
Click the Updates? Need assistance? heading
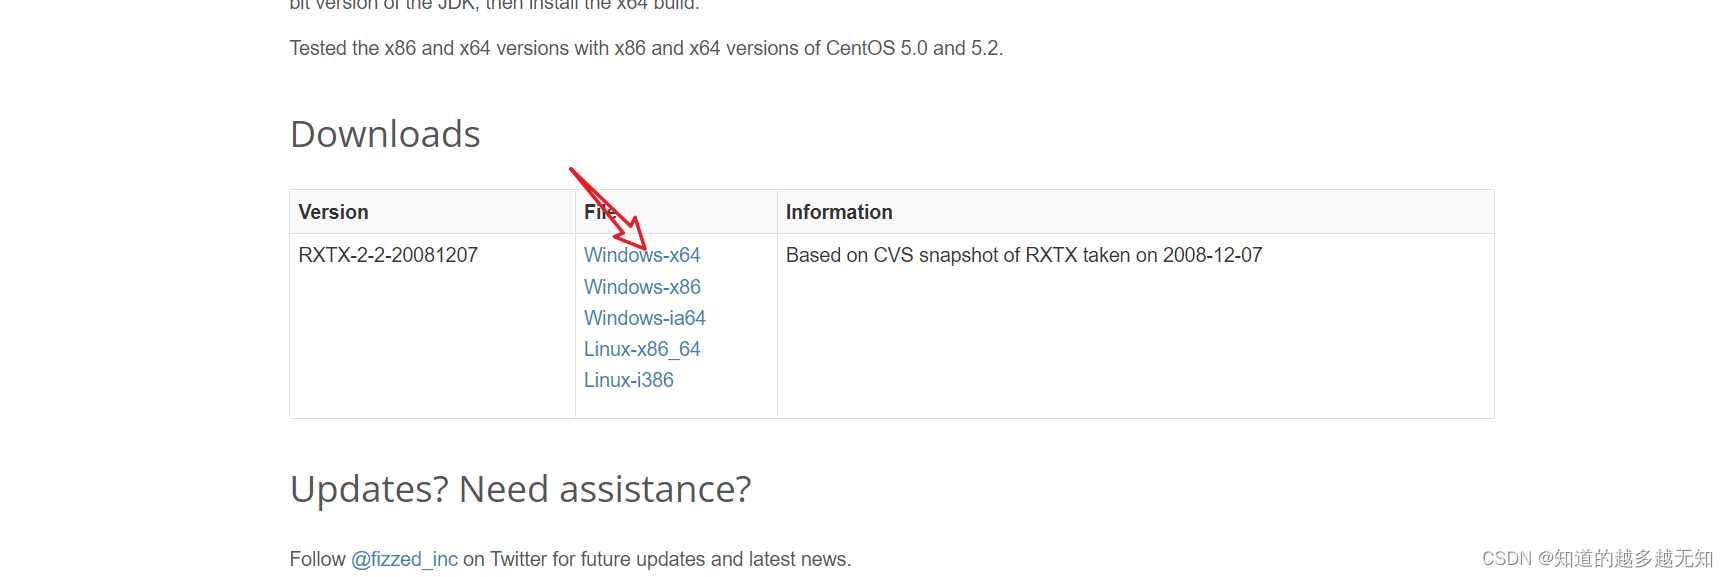[520, 489]
